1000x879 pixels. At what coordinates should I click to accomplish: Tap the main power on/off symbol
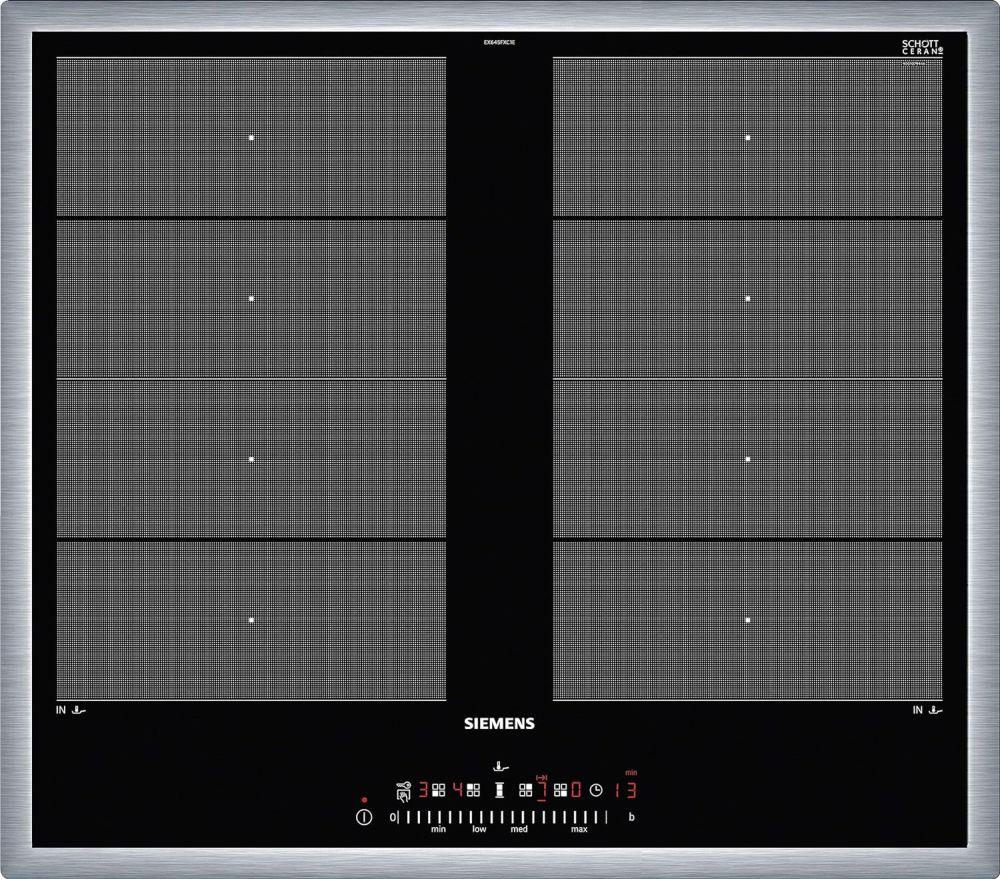click(x=364, y=817)
